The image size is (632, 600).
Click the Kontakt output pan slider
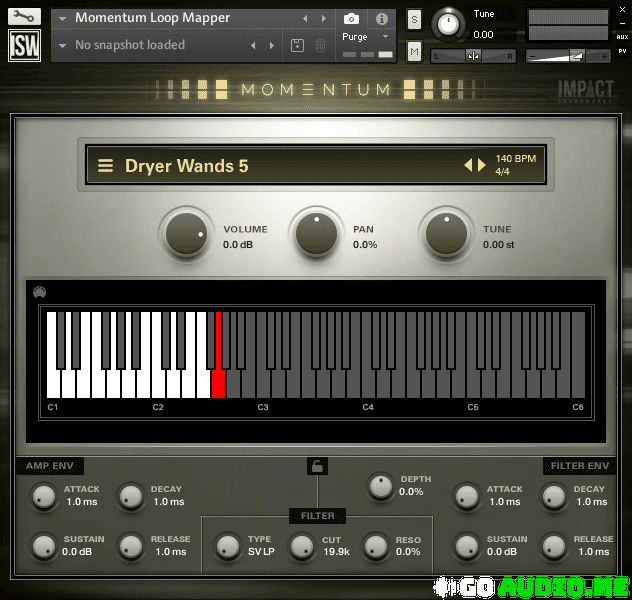tap(473, 56)
